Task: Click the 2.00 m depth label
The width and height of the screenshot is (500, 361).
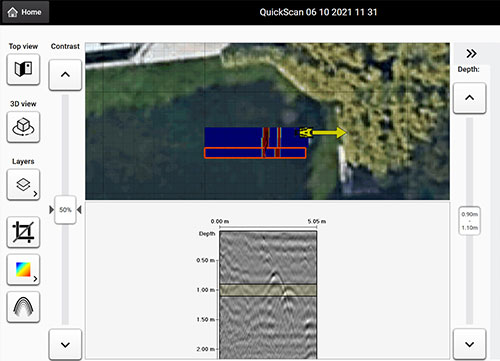Action: [x=206, y=349]
